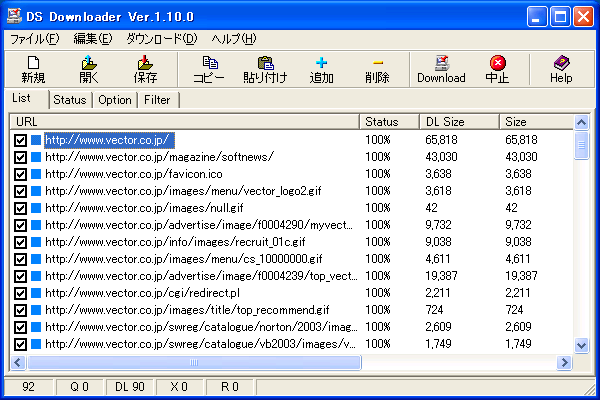Click blue status square for favicon.ico row
Screen dimensions: 600x400
[x=36, y=174]
